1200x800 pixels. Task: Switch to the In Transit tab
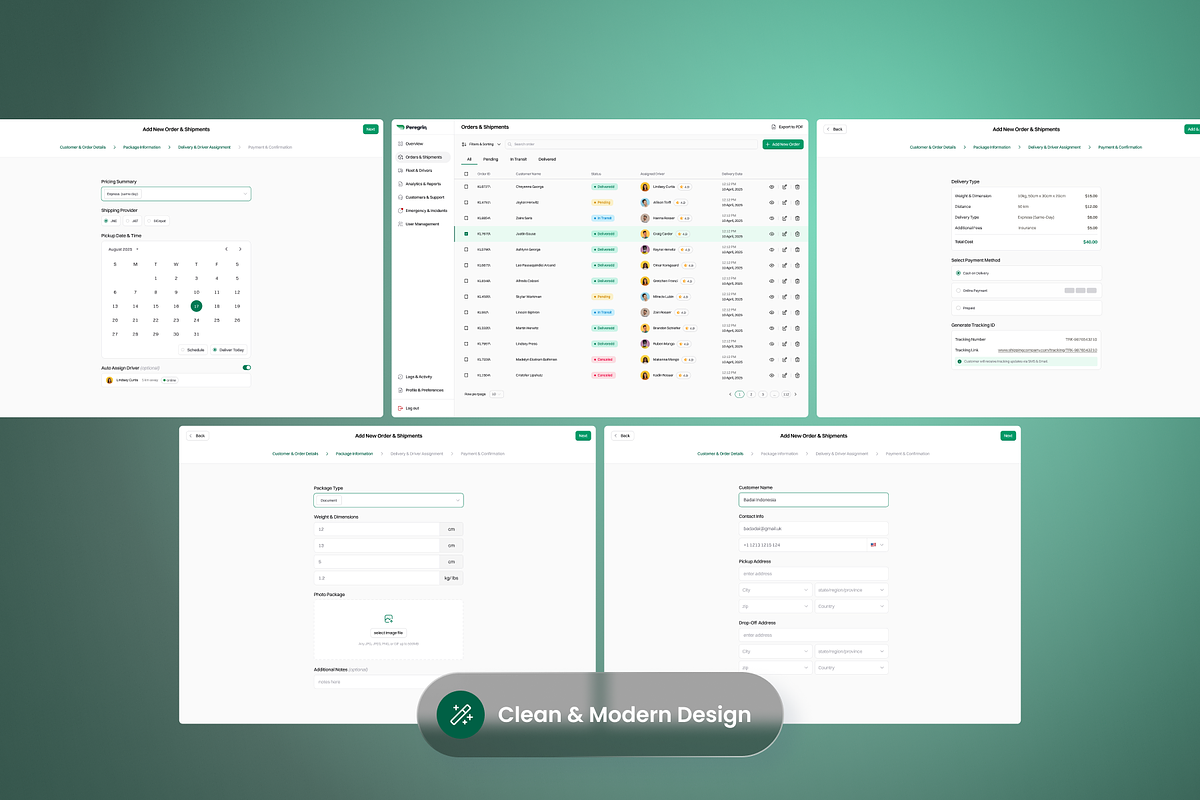pyautogui.click(x=518, y=159)
